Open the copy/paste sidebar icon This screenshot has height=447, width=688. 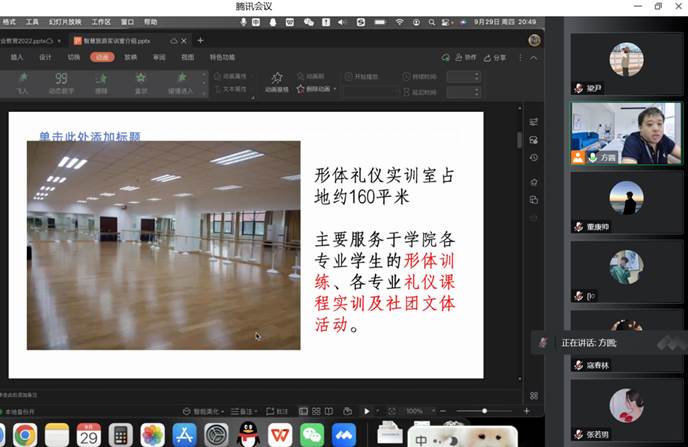[x=534, y=200]
